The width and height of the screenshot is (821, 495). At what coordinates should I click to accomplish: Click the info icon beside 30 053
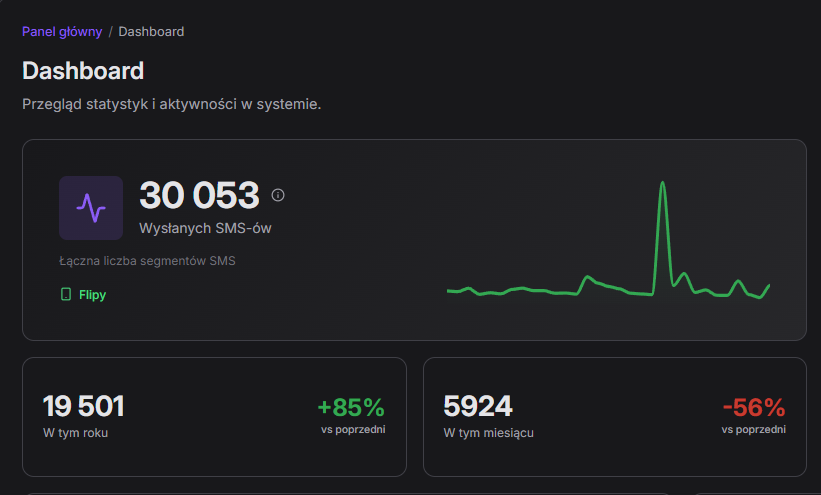(x=278, y=195)
